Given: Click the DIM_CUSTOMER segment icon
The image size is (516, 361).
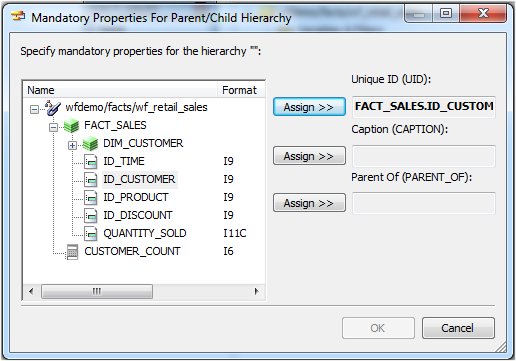Looking at the screenshot, I should pyautogui.click(x=90, y=144).
